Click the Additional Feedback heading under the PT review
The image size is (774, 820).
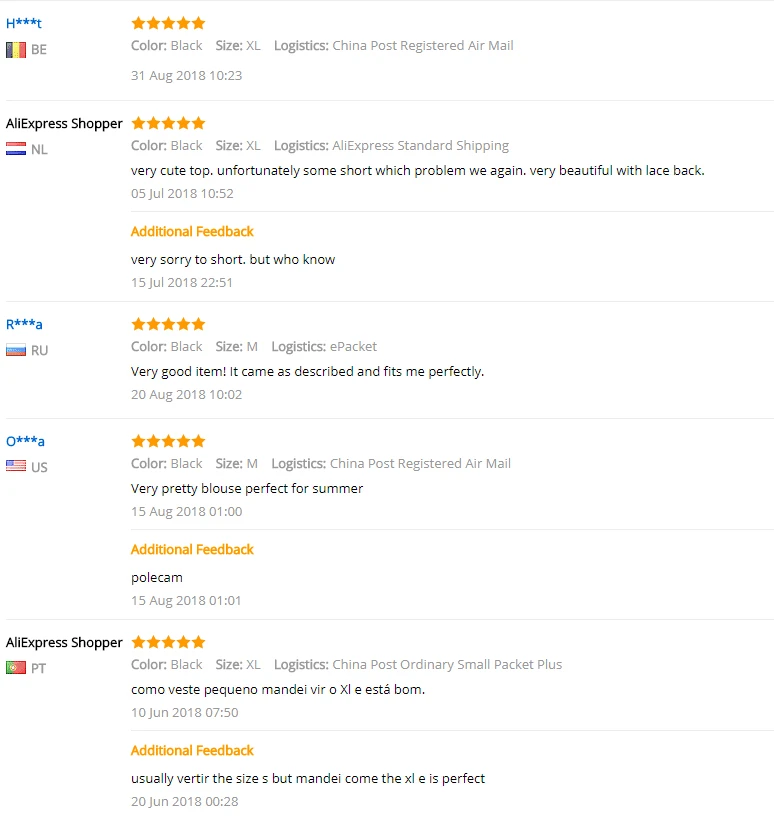[x=192, y=750]
